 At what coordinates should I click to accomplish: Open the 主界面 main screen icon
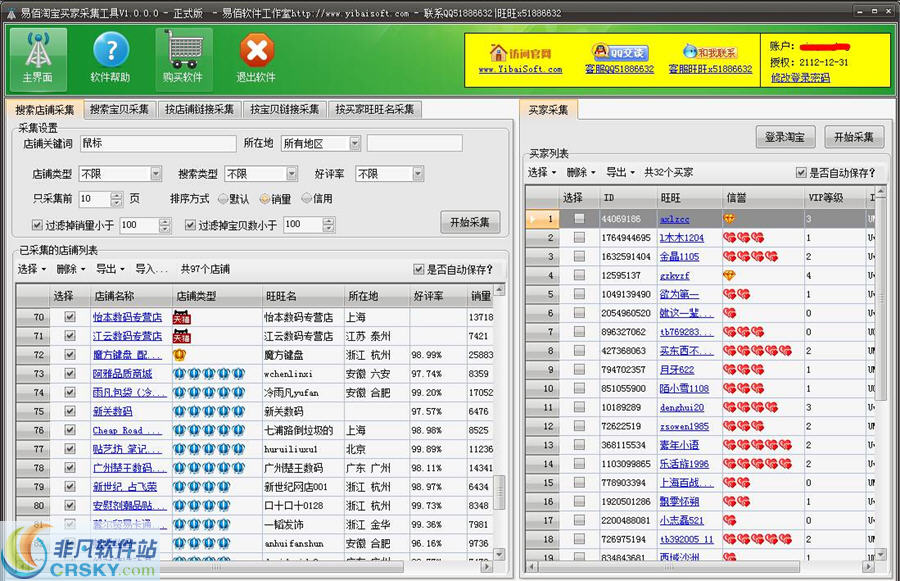click(38, 59)
